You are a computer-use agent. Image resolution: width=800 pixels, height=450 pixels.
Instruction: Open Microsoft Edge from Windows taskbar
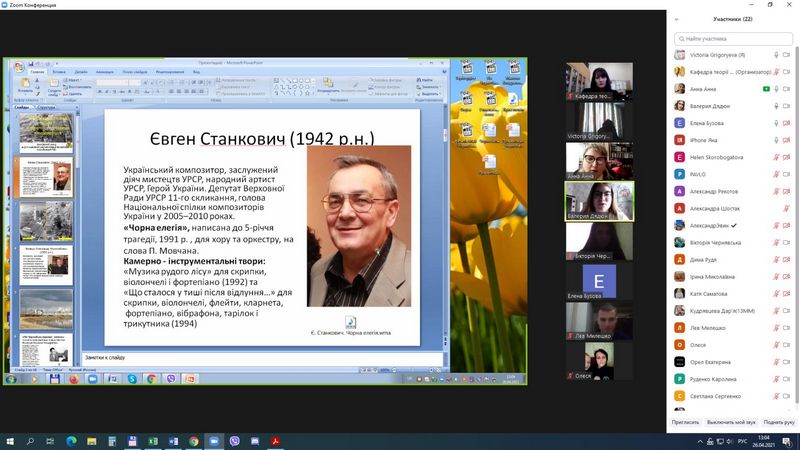point(71,441)
